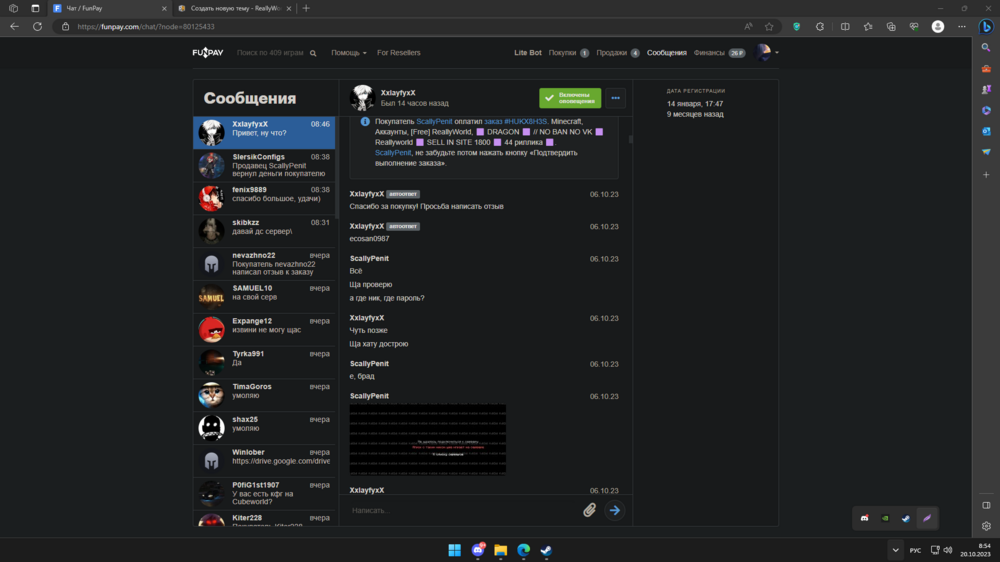Attach a file with paperclip icon
Viewport: 1000px width, 562px height.
pyautogui.click(x=589, y=510)
